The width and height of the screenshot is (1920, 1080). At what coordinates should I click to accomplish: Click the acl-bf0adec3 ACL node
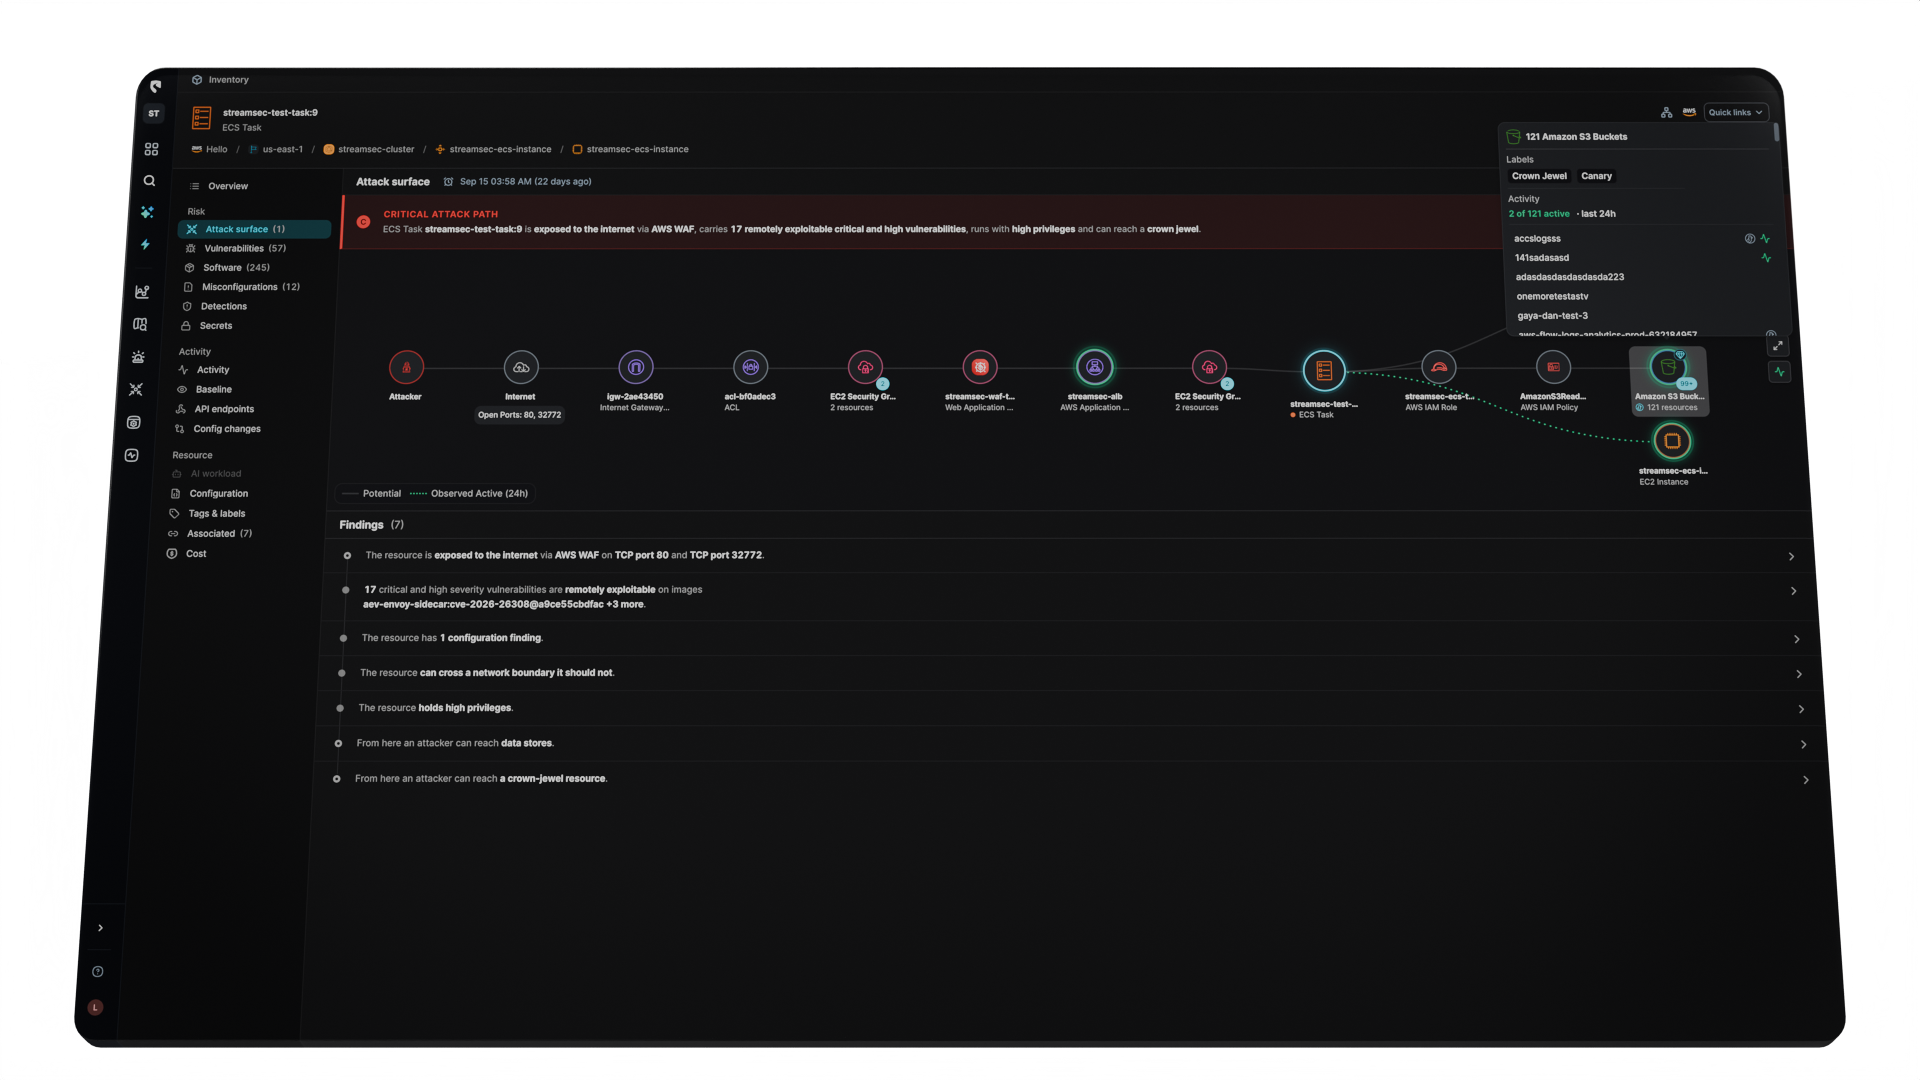click(751, 367)
